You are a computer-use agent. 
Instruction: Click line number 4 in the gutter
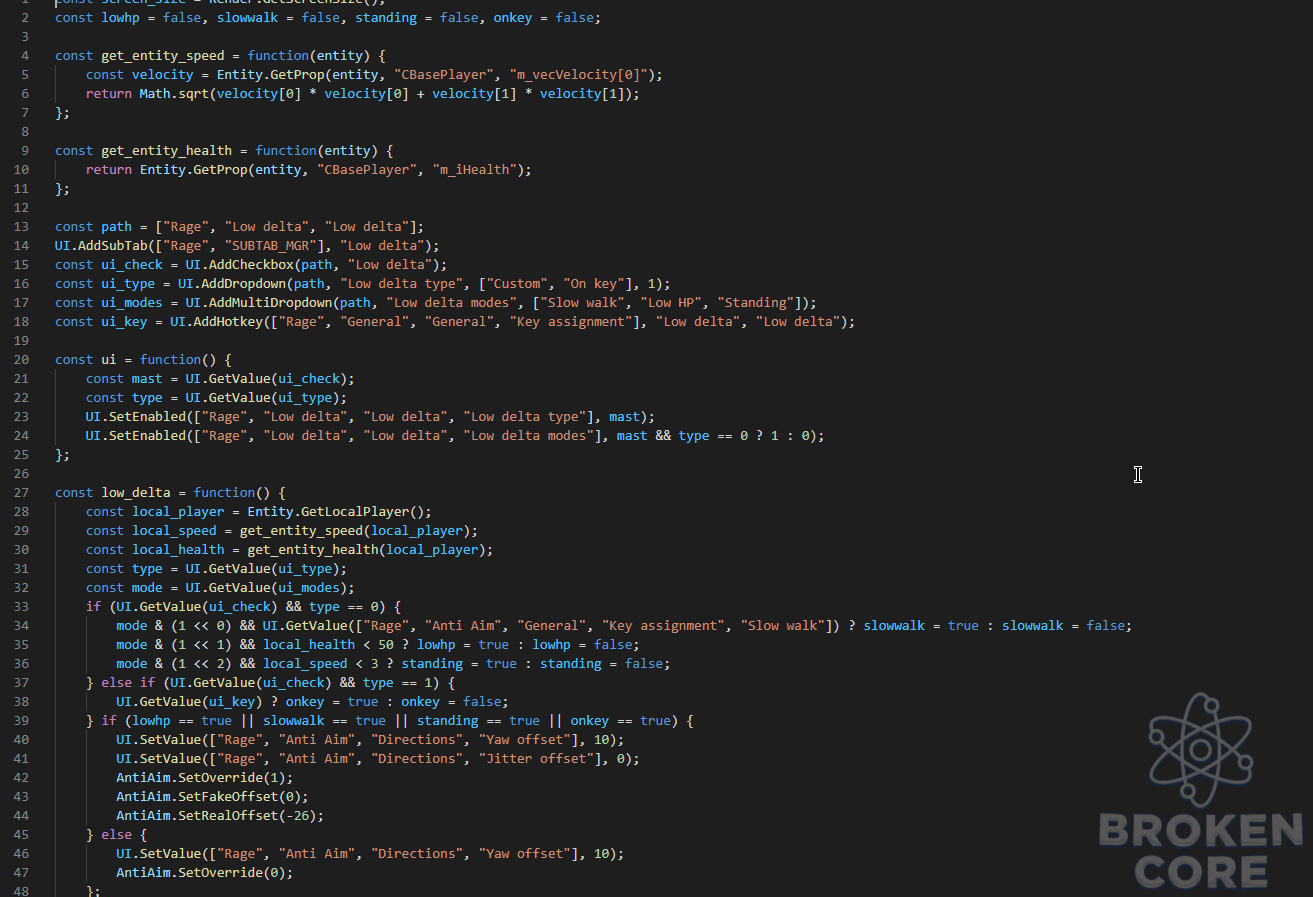click(x=25, y=56)
